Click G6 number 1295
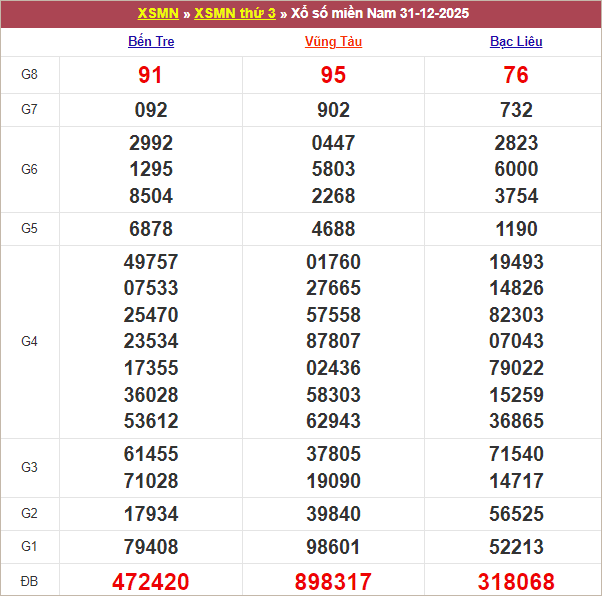This screenshot has height=596, width=602. [151, 169]
